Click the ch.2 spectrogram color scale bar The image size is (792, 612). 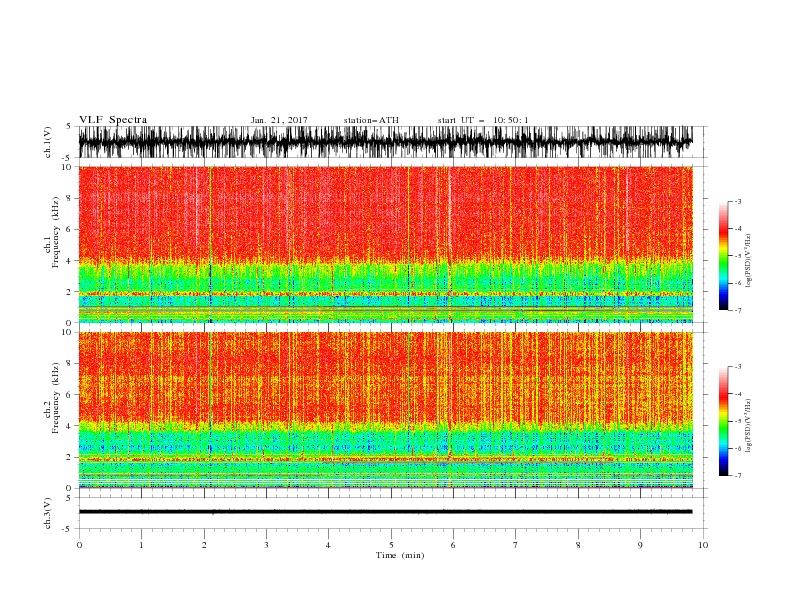coord(723,421)
